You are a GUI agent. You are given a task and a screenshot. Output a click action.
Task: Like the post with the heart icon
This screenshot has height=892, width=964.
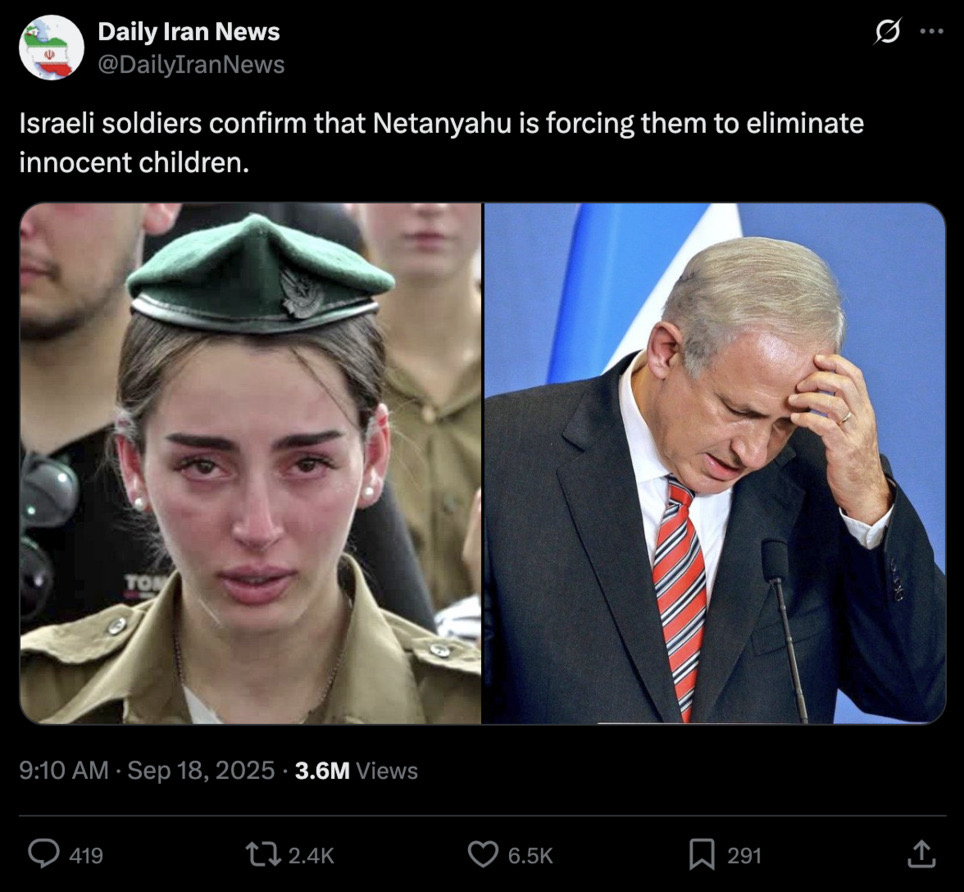tap(483, 855)
